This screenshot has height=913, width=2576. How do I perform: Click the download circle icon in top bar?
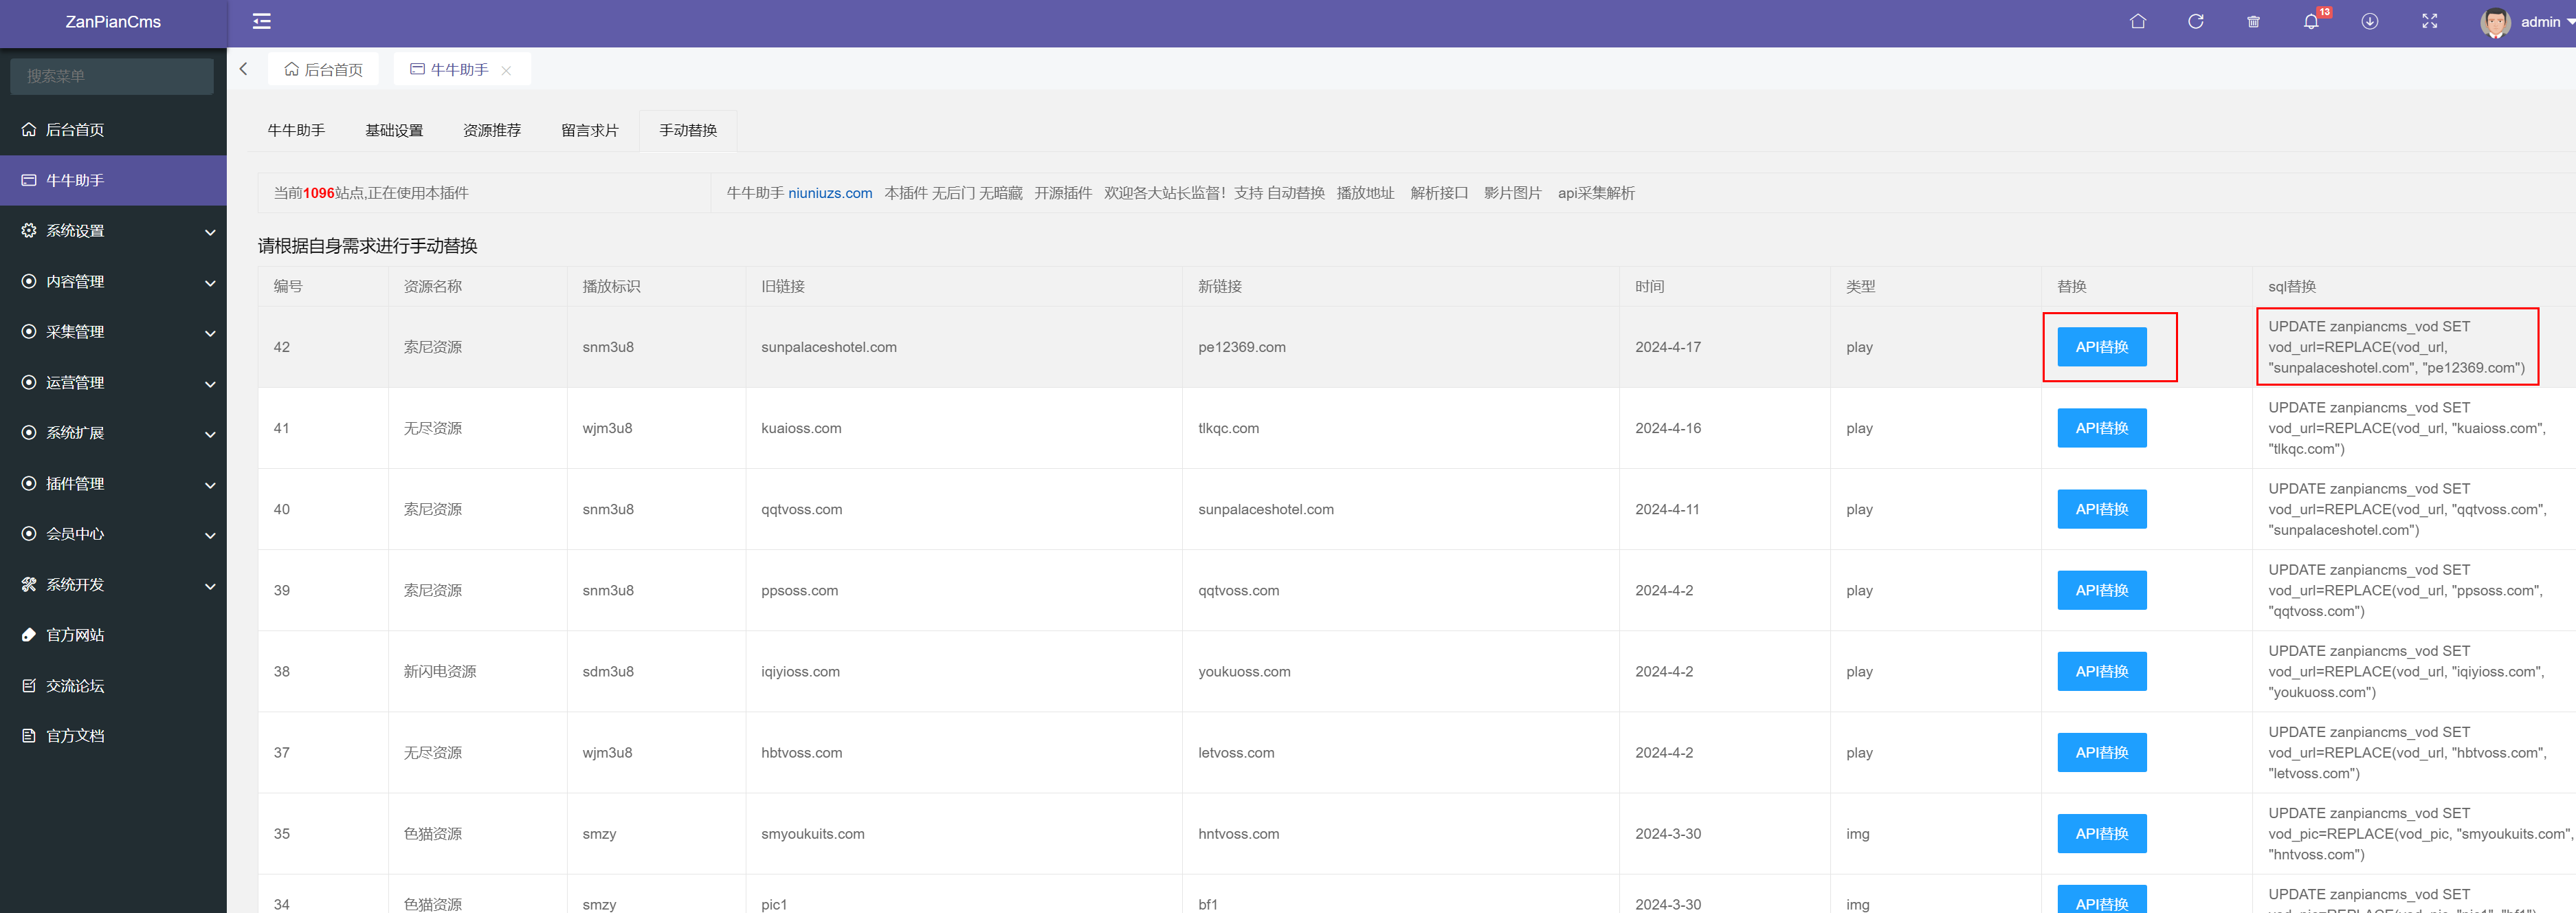pos(2370,21)
